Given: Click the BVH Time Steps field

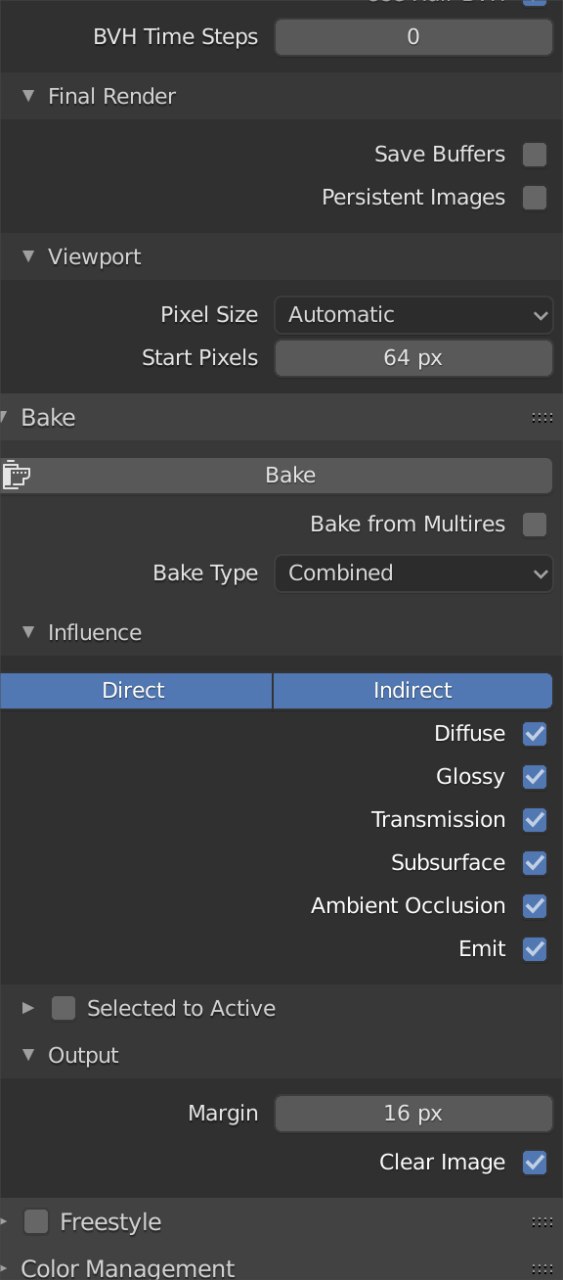Looking at the screenshot, I should 413,37.
